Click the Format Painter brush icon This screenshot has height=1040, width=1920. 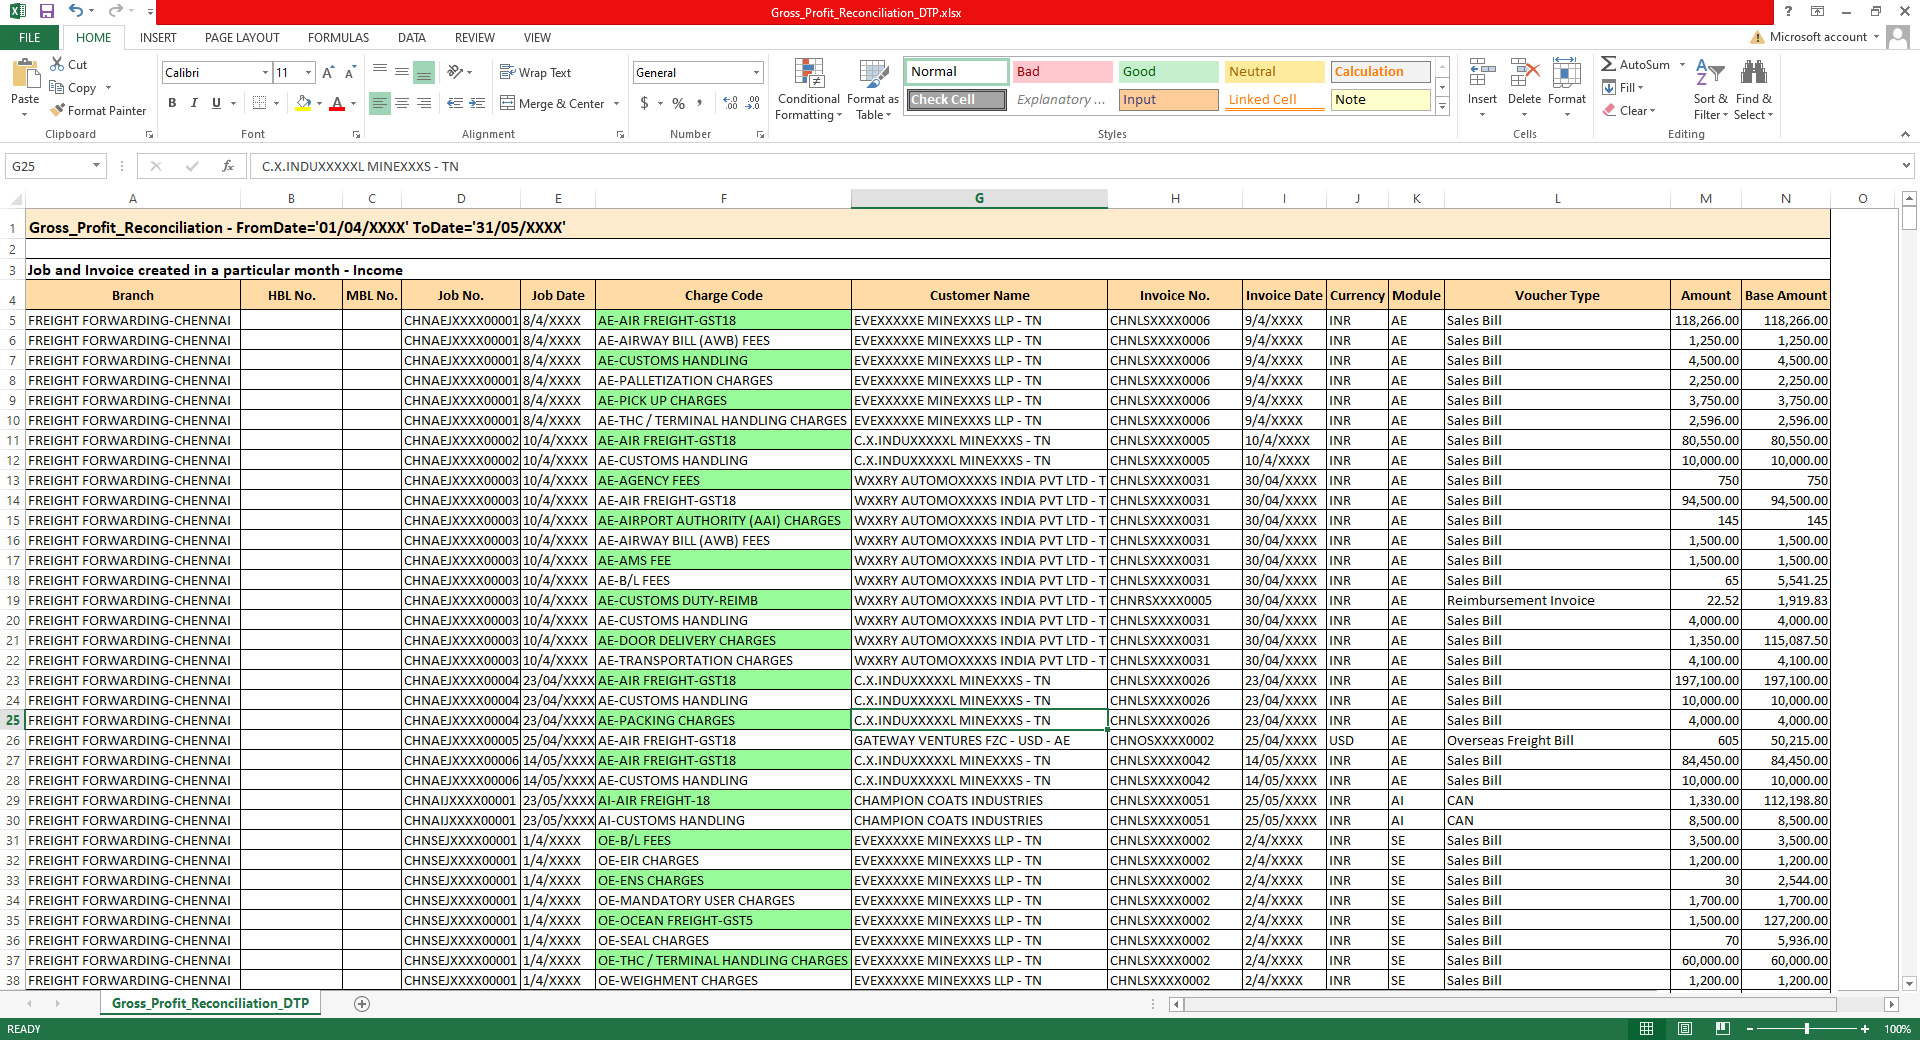[x=58, y=110]
